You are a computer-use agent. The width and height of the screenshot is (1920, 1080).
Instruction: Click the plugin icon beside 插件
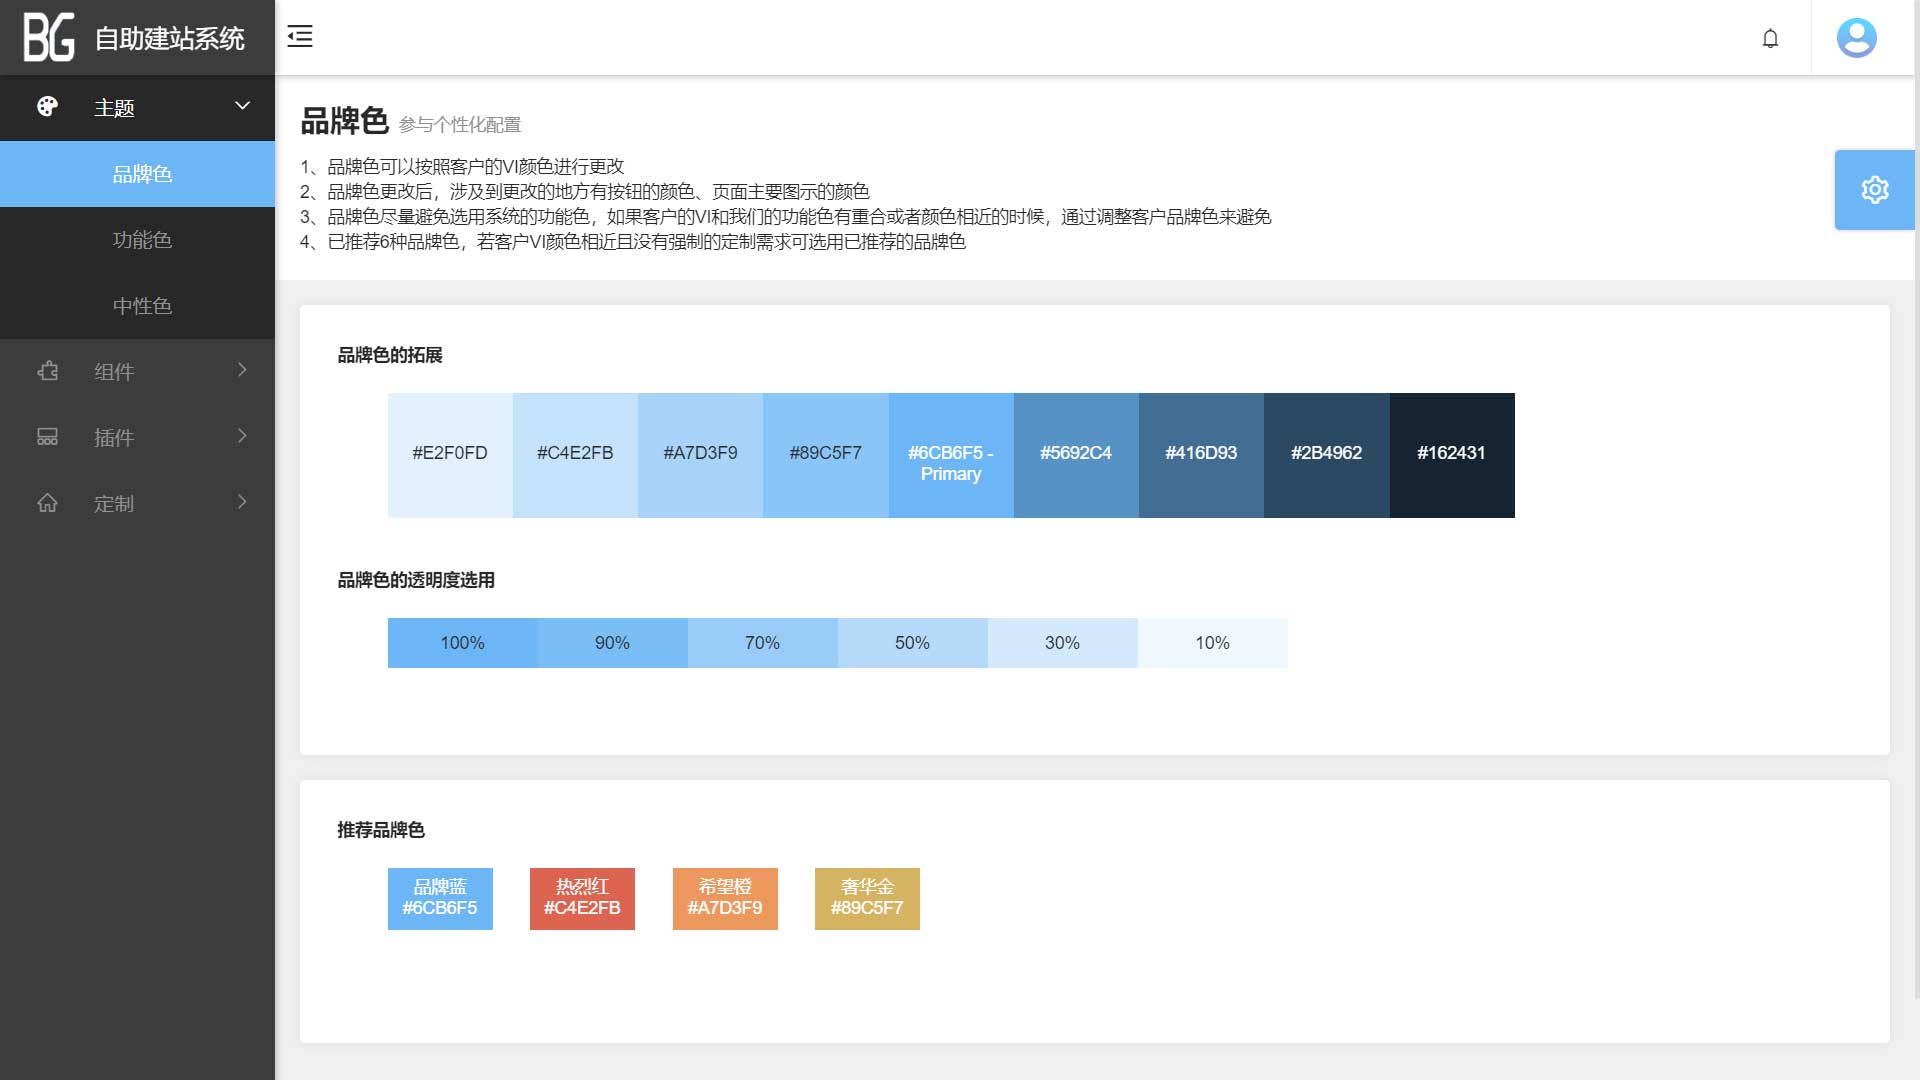coord(47,437)
